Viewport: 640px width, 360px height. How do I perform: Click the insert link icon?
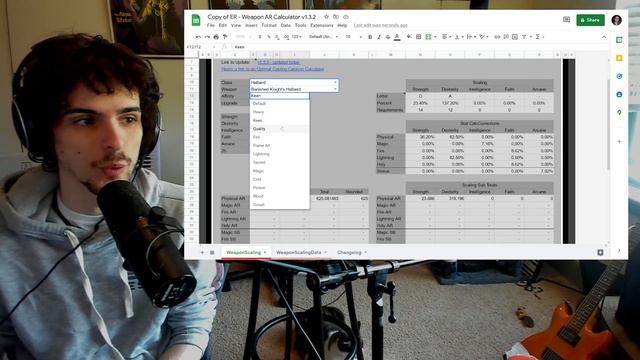497,37
